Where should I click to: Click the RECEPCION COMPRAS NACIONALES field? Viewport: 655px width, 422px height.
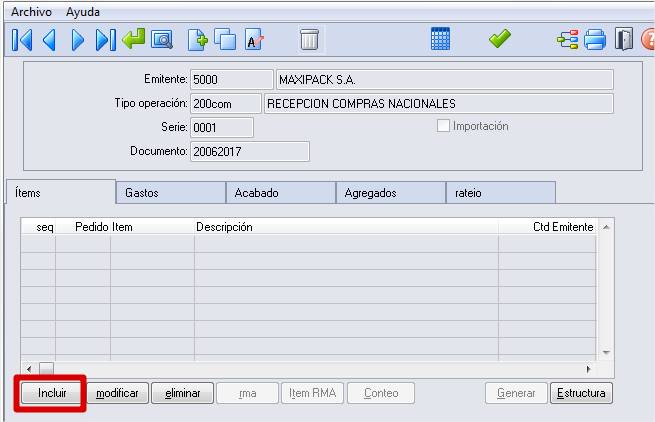pyautogui.click(x=439, y=104)
